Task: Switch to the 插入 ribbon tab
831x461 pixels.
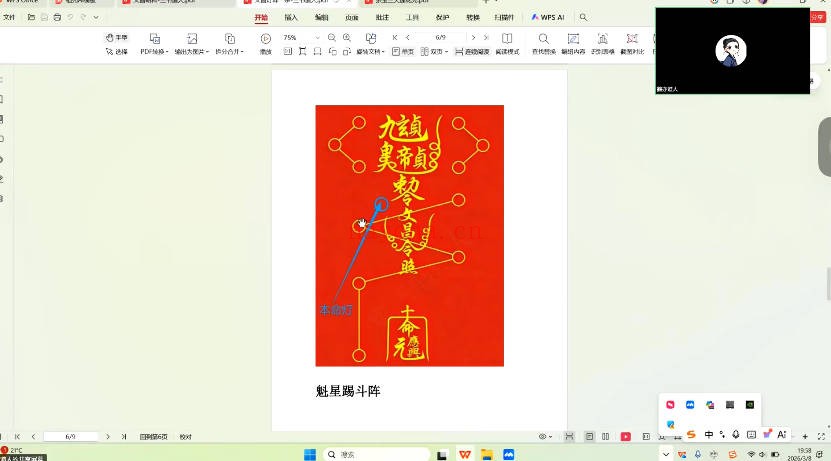Action: point(291,17)
